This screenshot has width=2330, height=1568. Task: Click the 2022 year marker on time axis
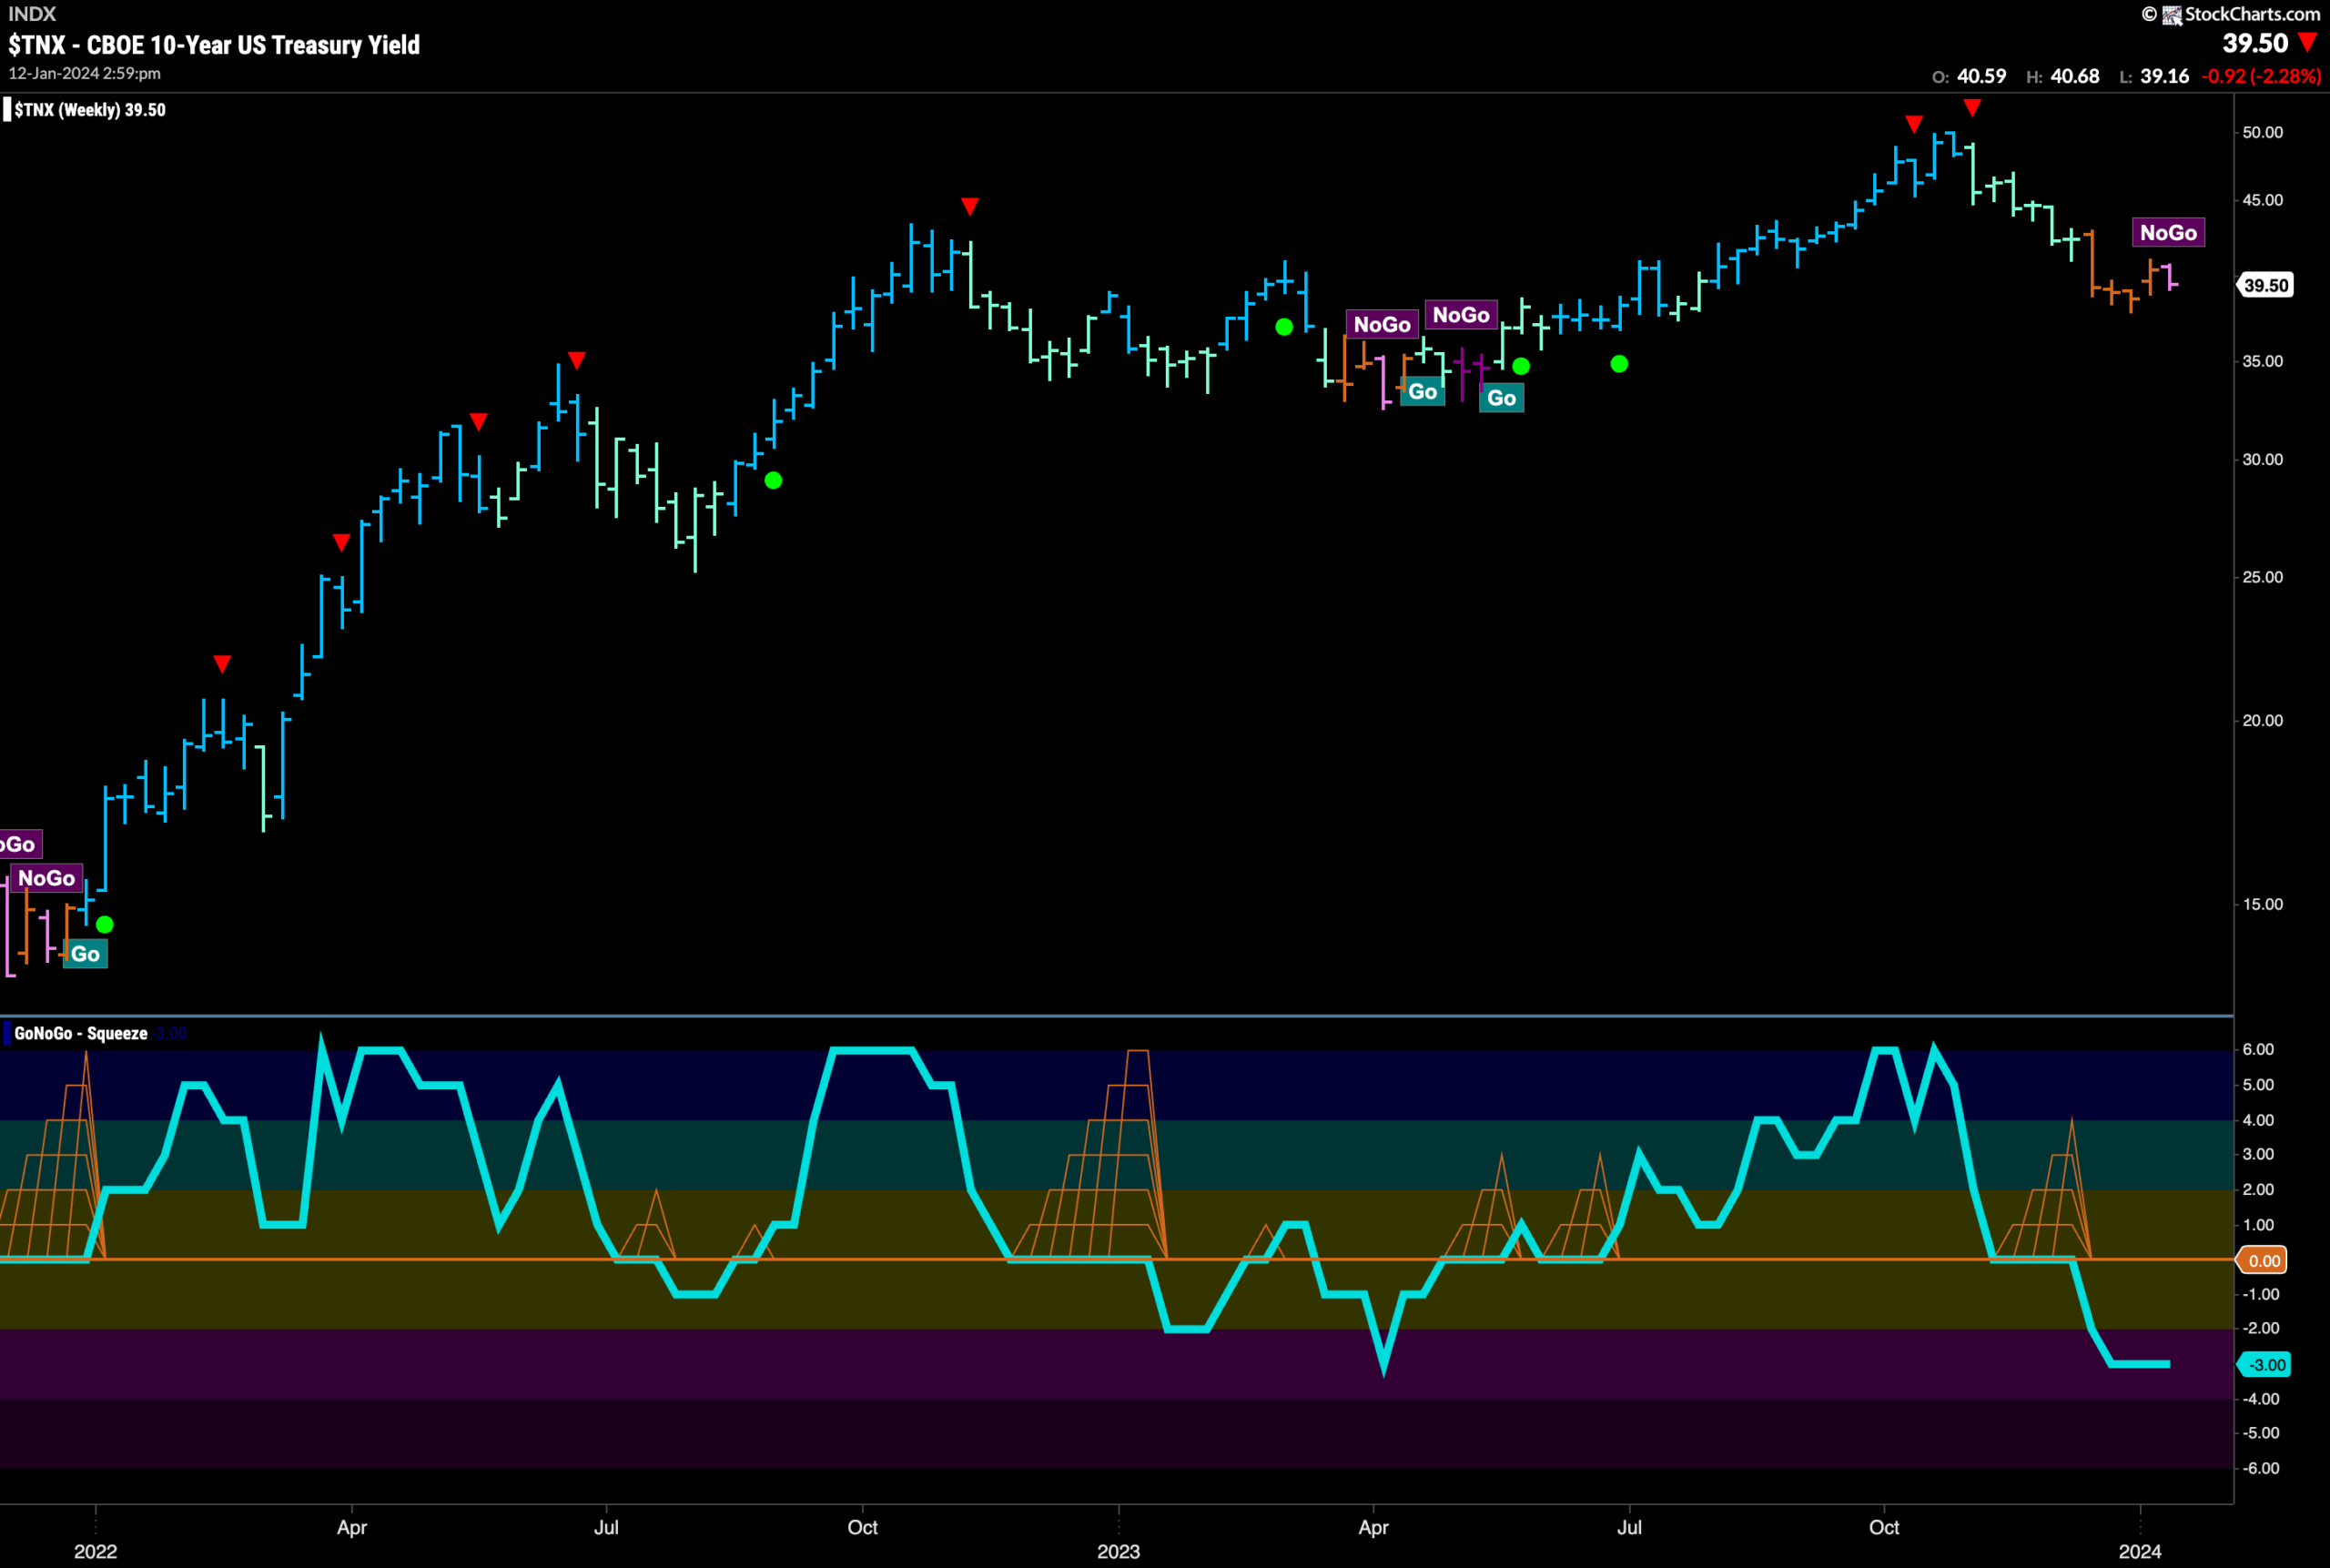(96, 1551)
